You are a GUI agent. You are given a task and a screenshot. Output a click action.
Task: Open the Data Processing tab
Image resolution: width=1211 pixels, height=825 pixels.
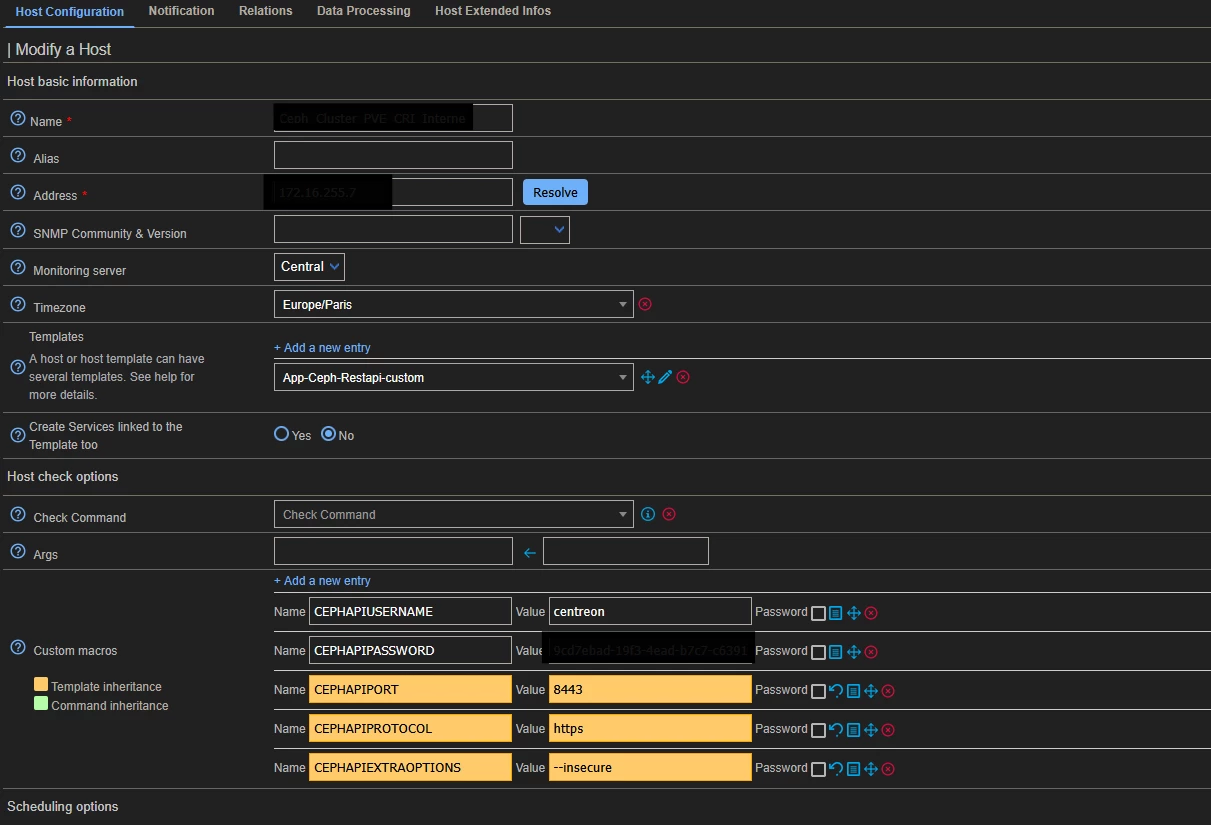click(x=363, y=11)
